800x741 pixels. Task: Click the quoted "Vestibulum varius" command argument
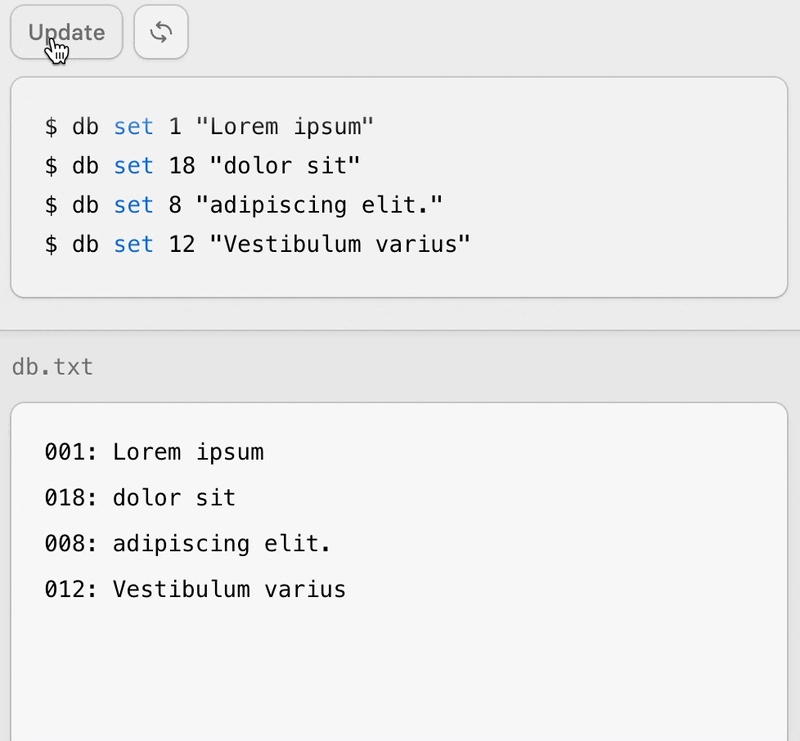point(339,244)
